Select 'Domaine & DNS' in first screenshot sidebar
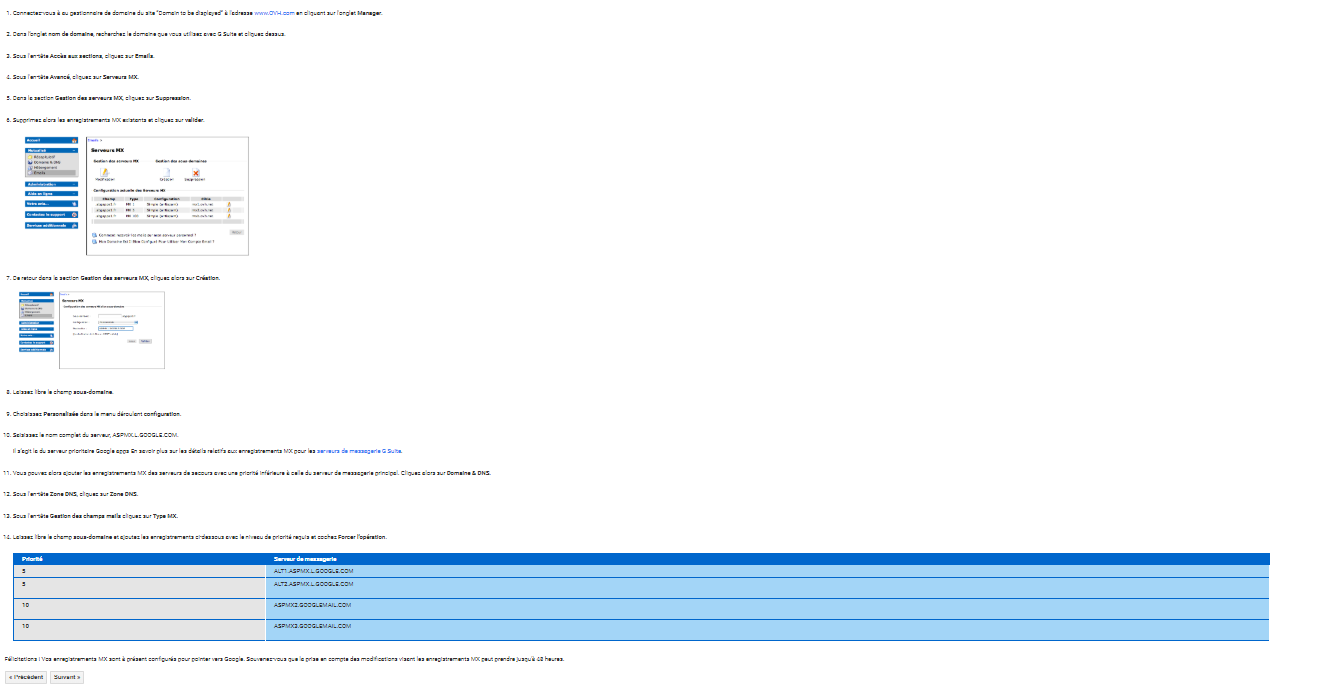 coord(46,162)
